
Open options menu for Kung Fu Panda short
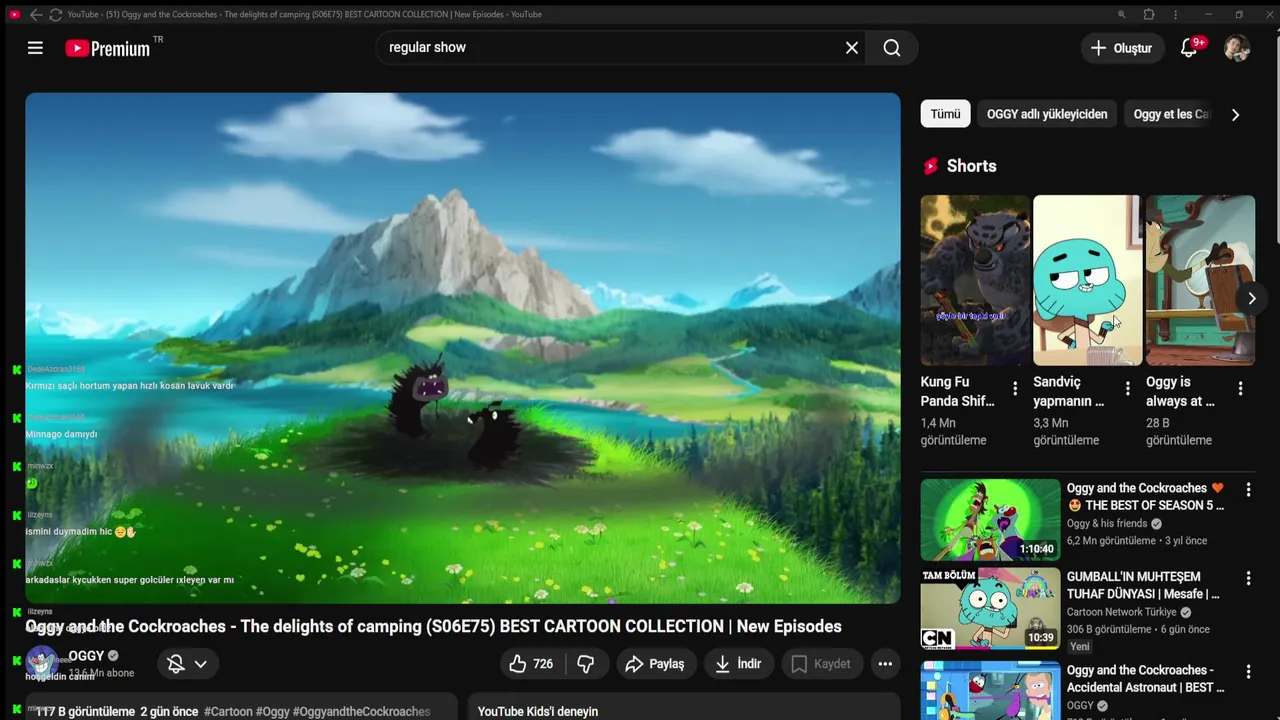coord(1015,388)
